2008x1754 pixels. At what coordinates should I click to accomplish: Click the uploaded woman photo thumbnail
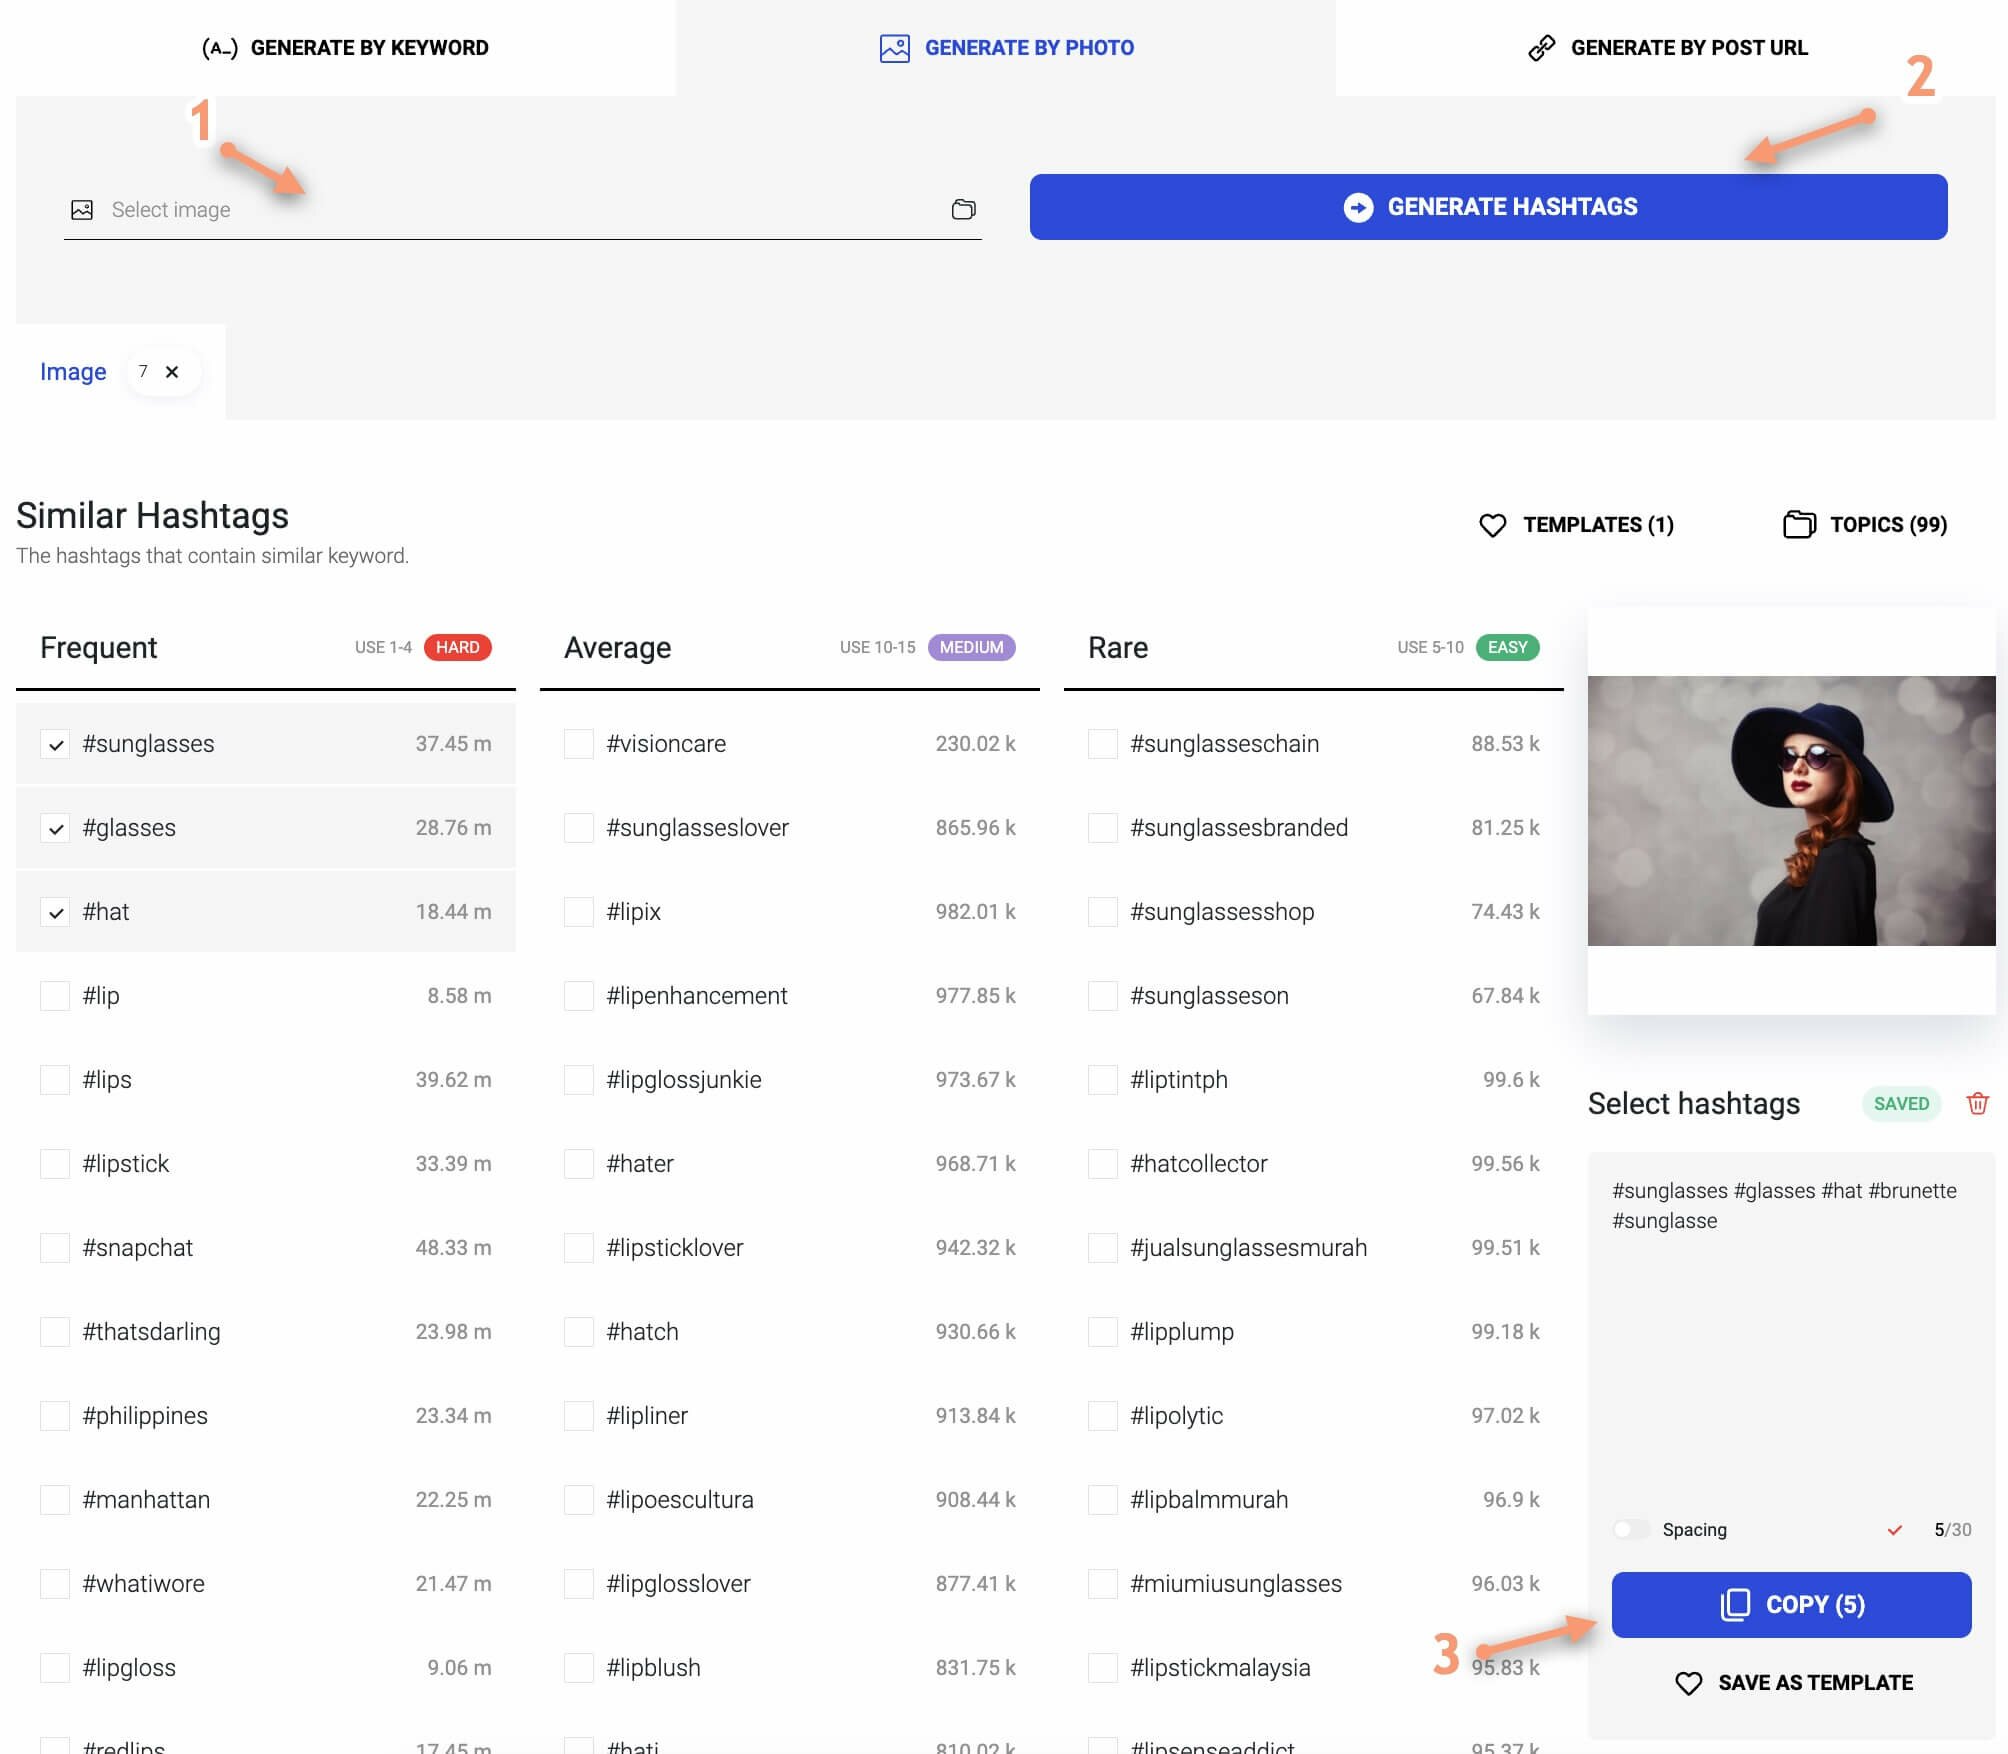(x=1790, y=810)
